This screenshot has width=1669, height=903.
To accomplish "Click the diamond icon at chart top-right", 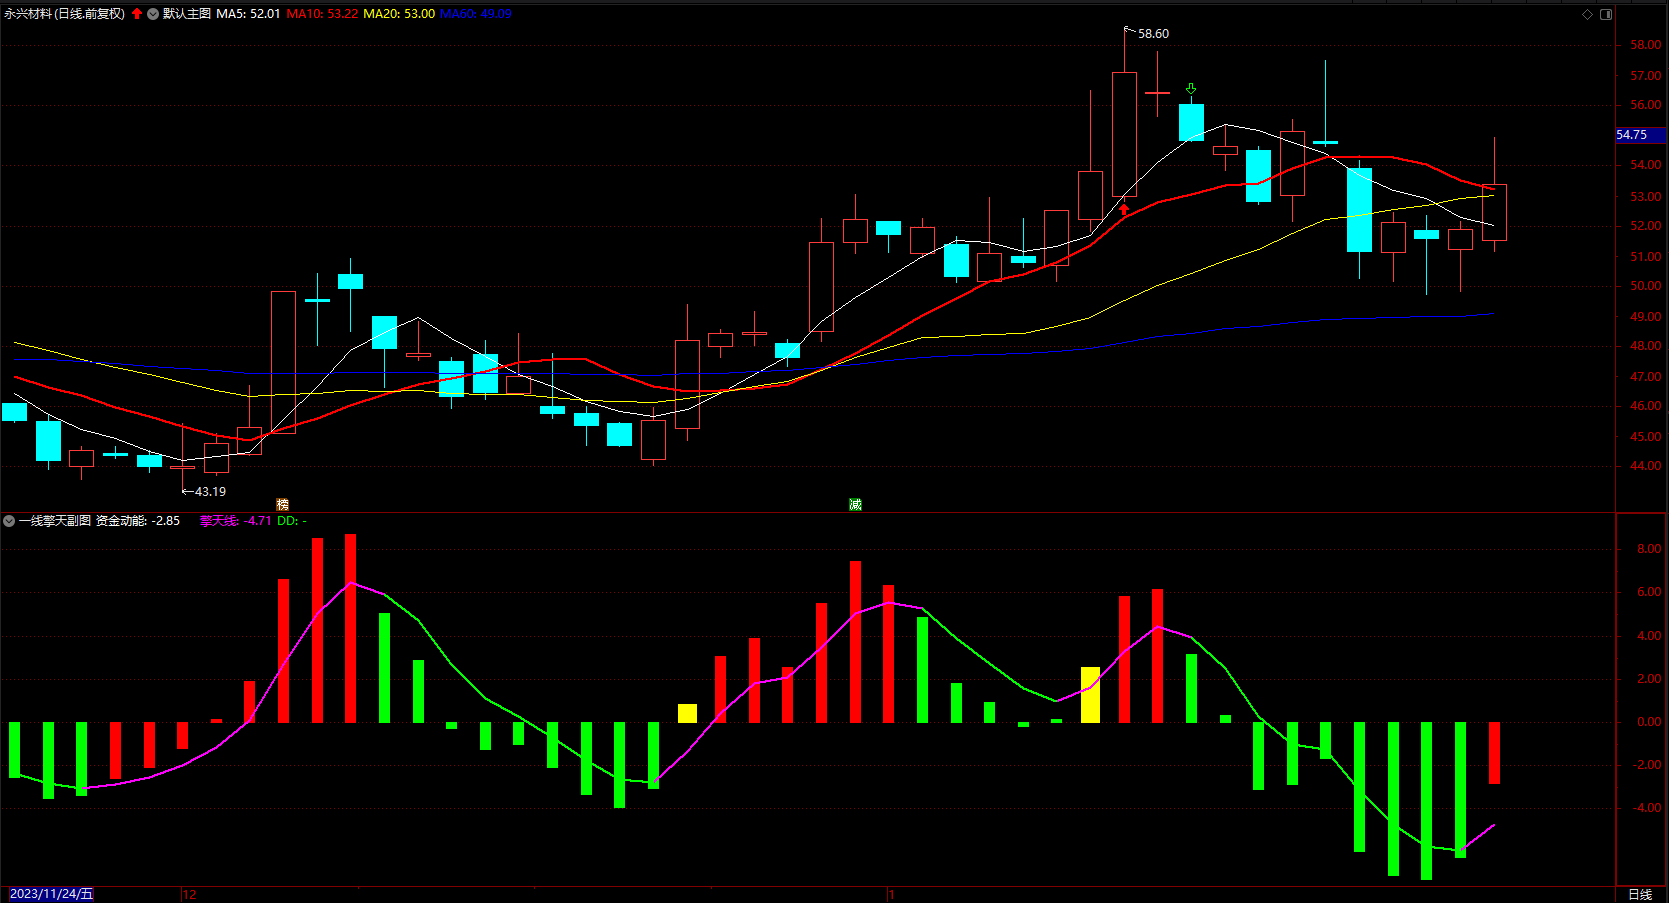I will tap(1587, 14).
